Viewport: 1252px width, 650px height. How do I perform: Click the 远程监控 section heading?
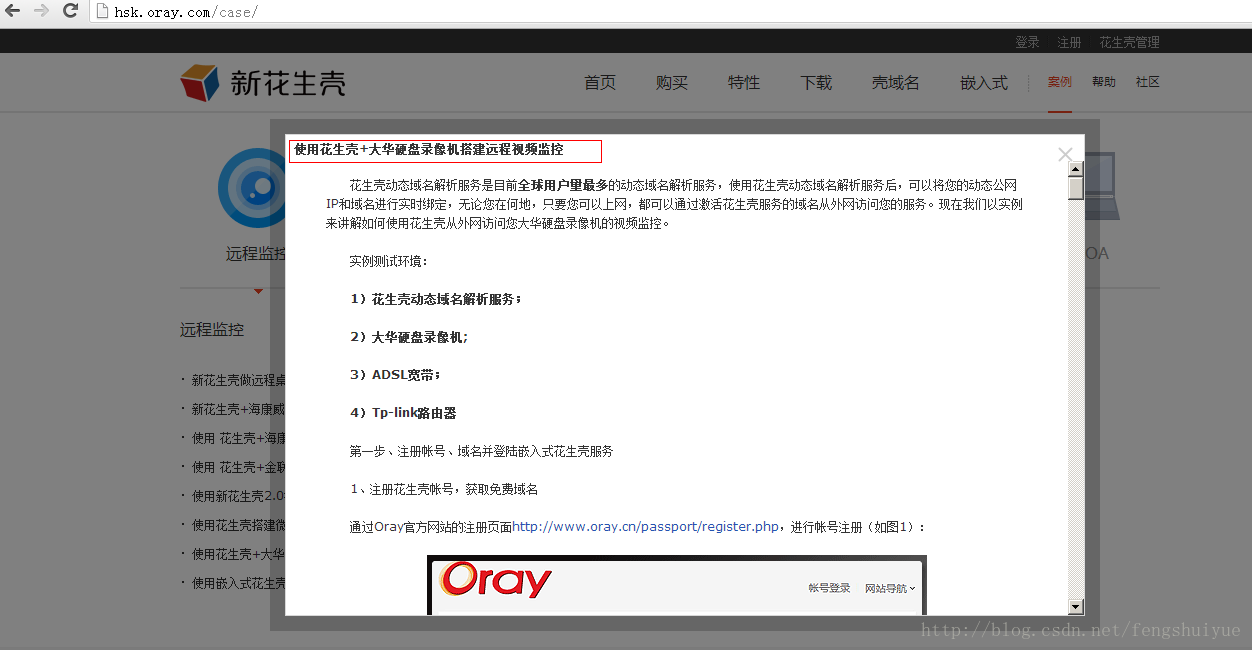click(x=212, y=330)
